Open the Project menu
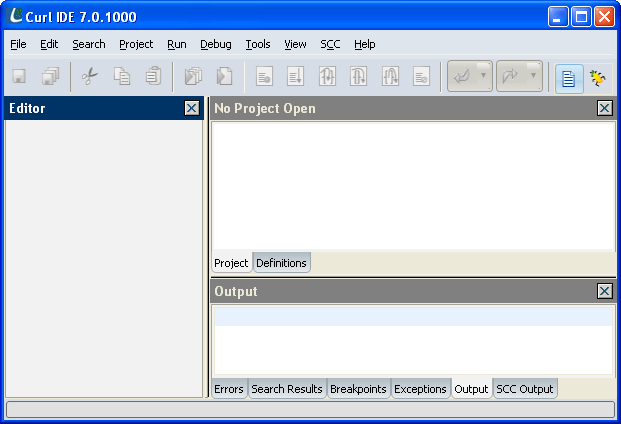Viewport: 621px width, 424px height. [136, 44]
